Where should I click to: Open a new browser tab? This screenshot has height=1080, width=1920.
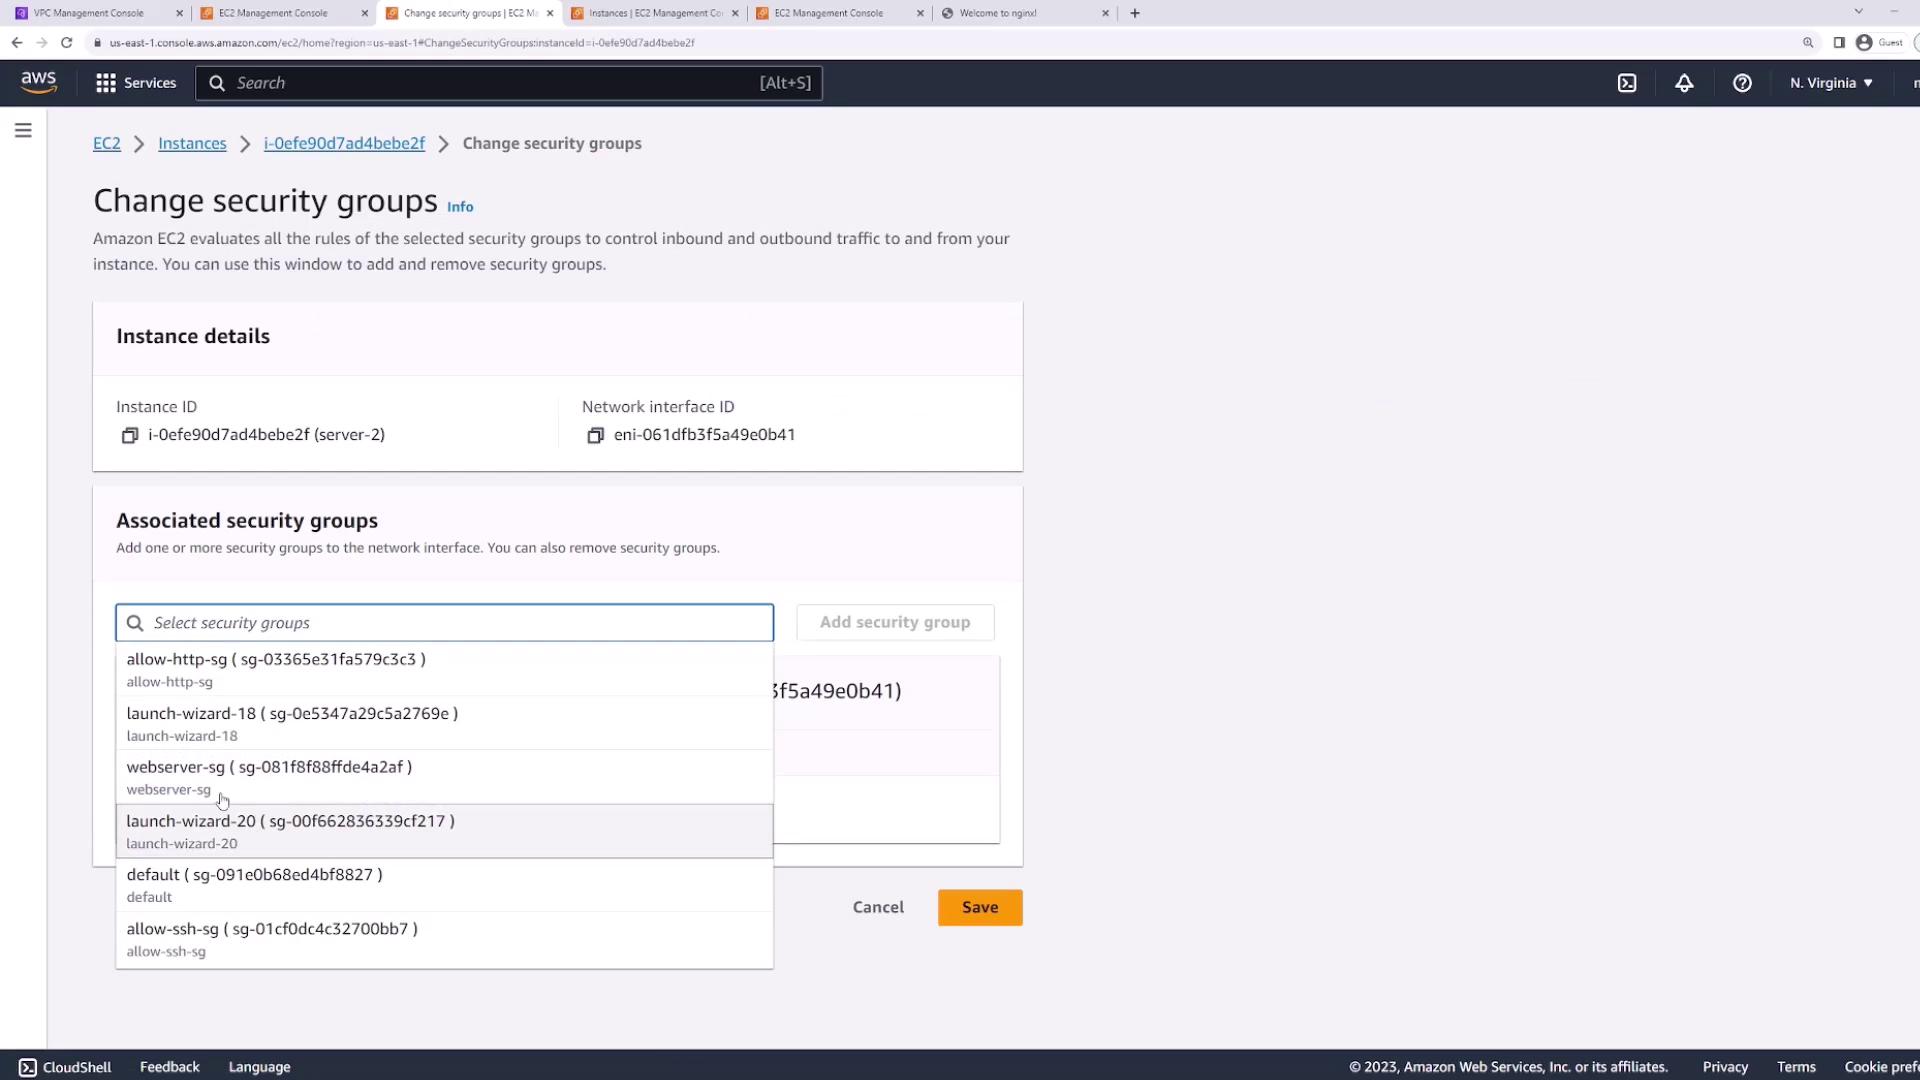(x=1135, y=13)
